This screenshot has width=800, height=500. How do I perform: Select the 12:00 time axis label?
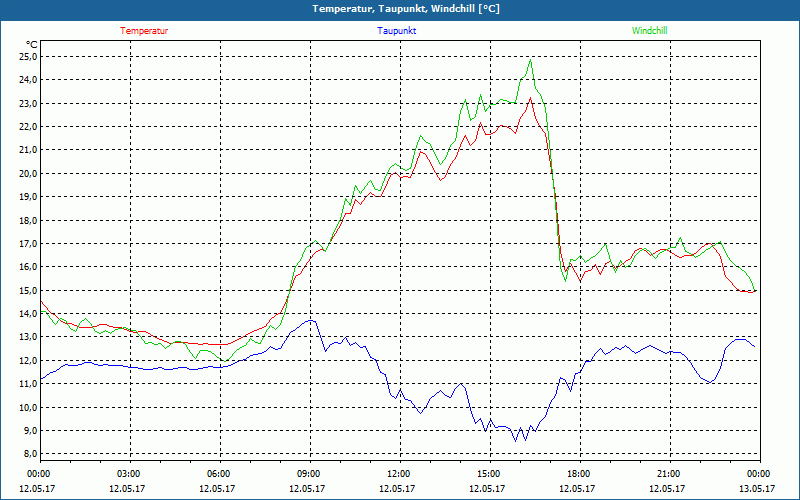coord(399,474)
